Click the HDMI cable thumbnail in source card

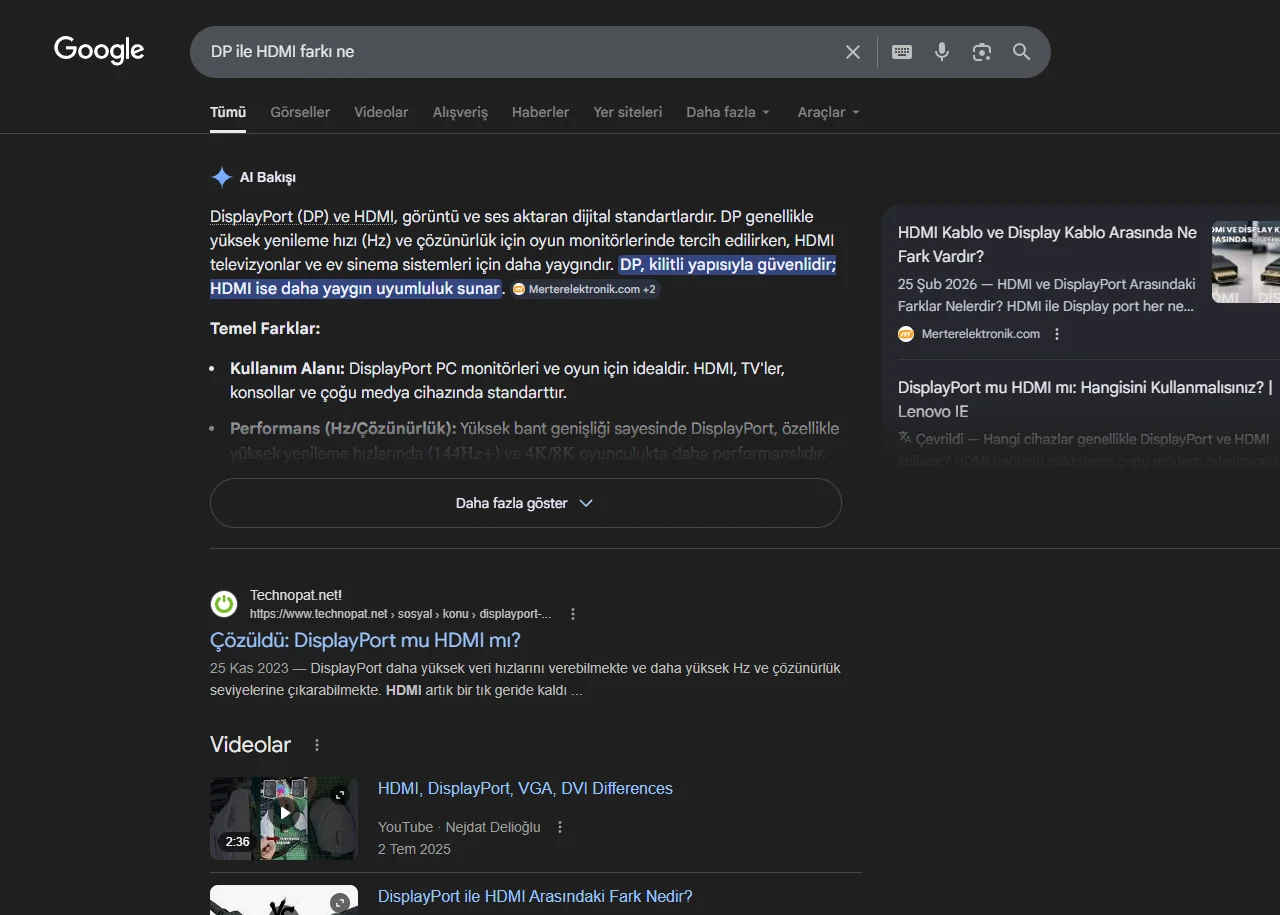[1246, 262]
